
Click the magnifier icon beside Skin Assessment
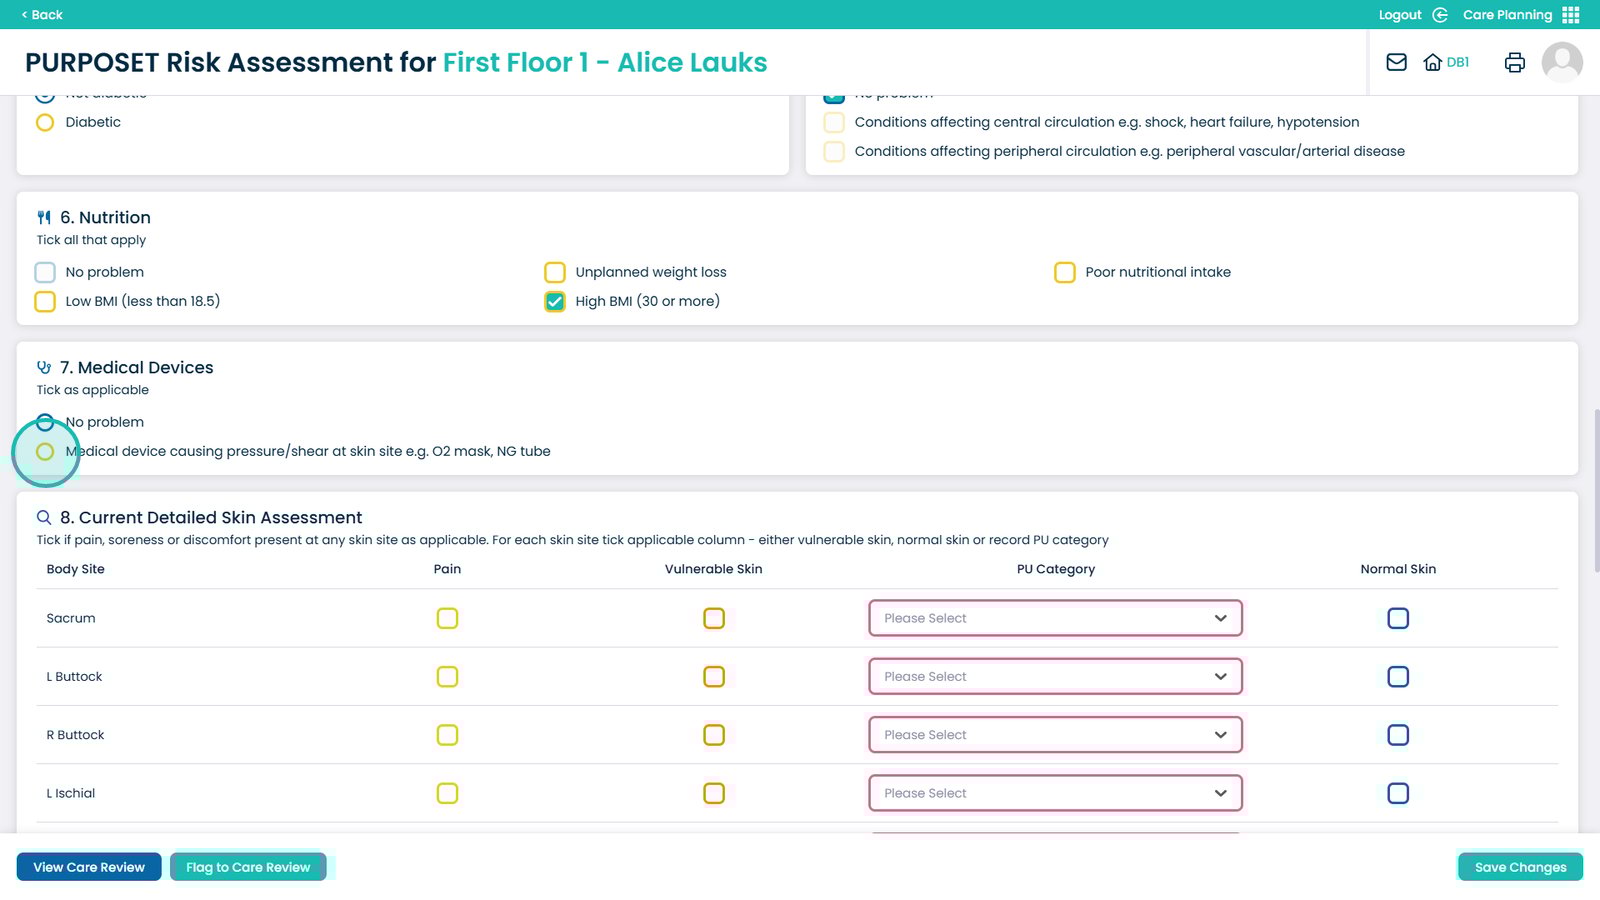coord(44,518)
